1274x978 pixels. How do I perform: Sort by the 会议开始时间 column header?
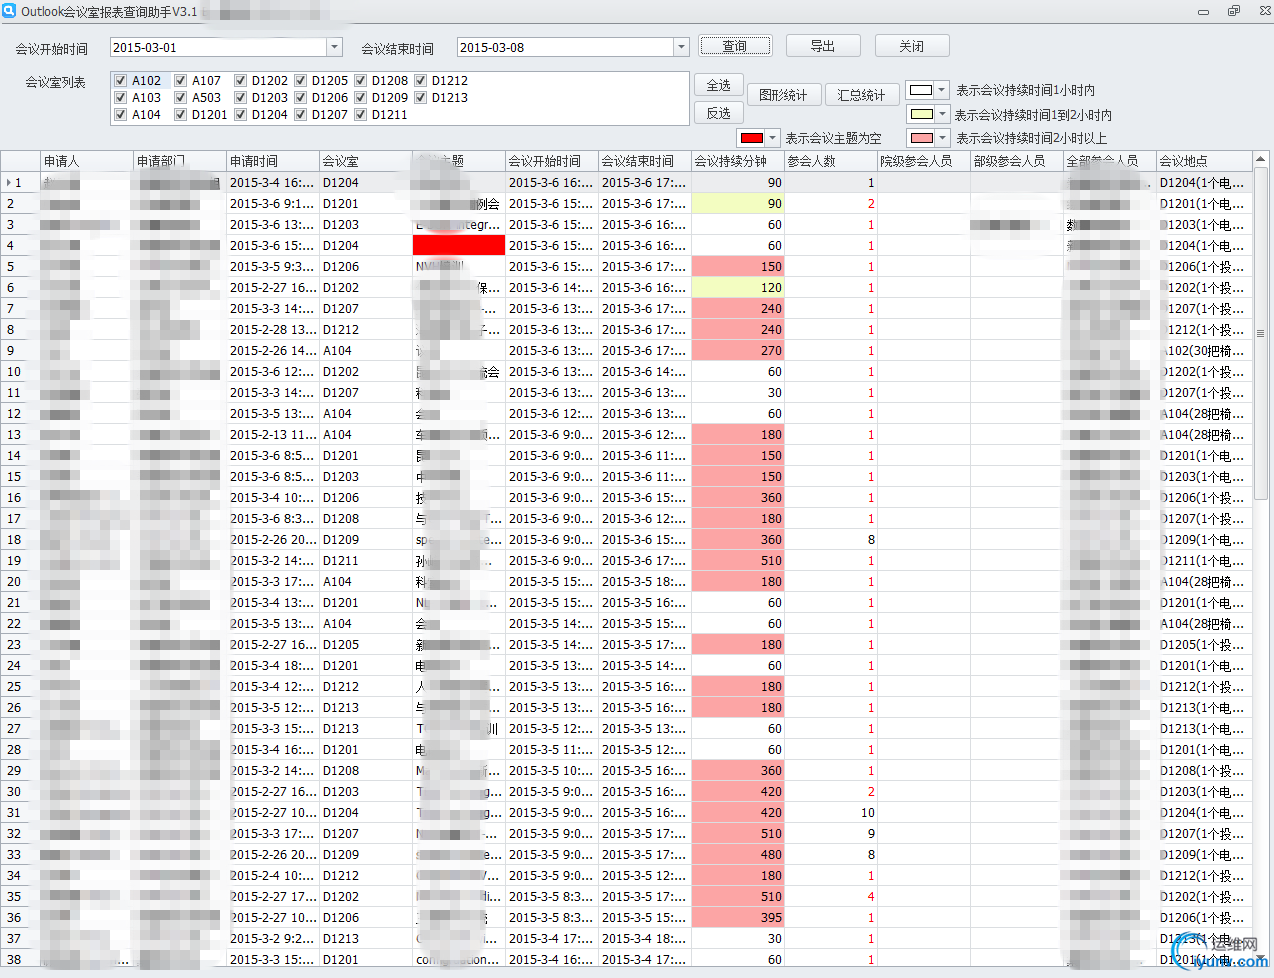click(552, 161)
